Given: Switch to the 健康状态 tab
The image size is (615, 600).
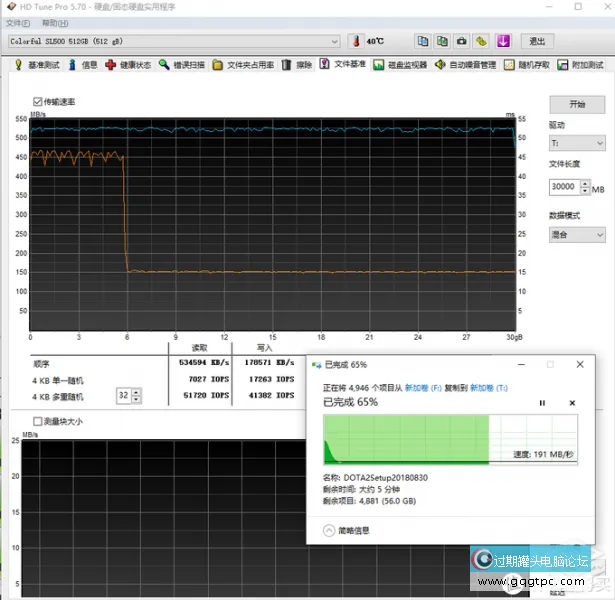Looking at the screenshot, I should [128, 65].
